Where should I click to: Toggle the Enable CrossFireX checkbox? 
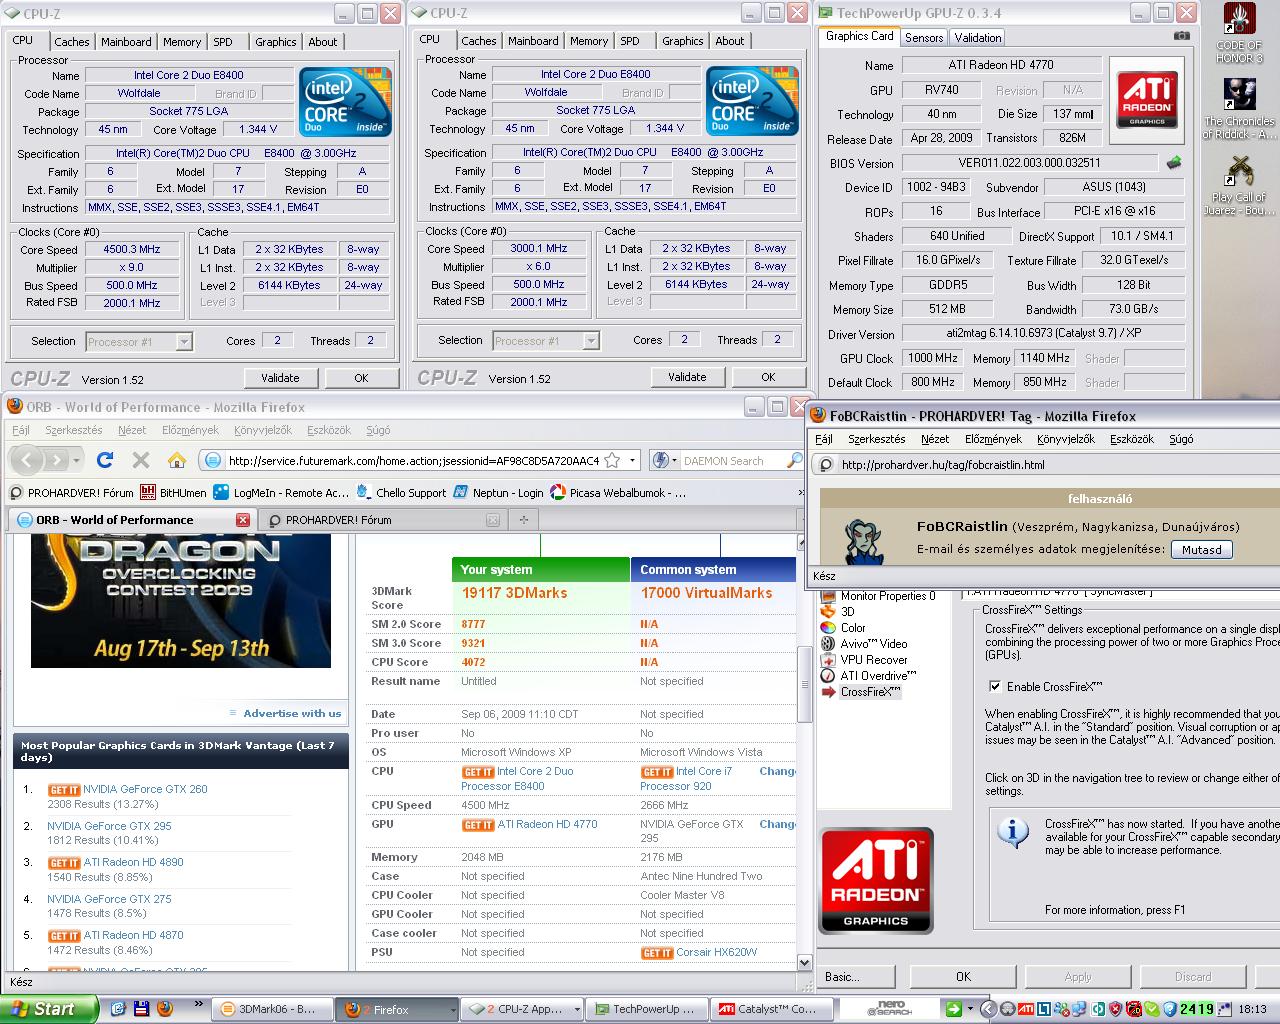(x=994, y=686)
